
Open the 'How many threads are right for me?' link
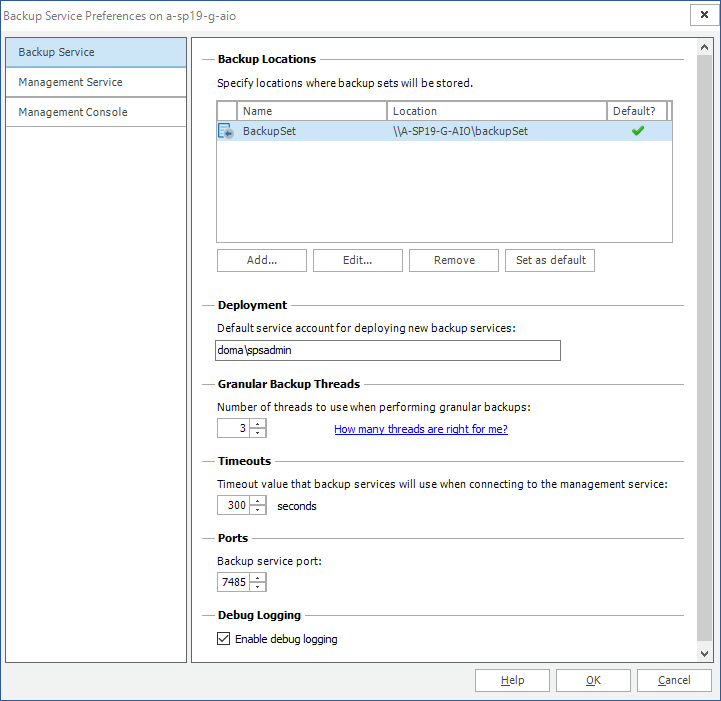(x=421, y=429)
